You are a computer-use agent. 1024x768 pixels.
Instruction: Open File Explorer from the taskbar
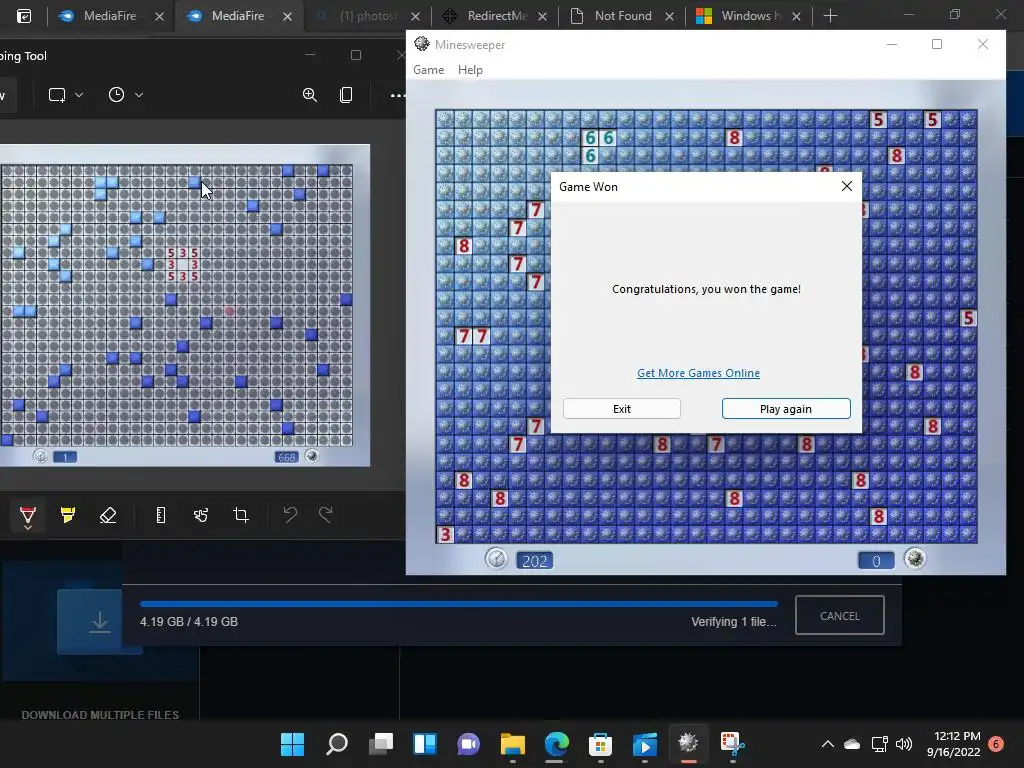[513, 744]
